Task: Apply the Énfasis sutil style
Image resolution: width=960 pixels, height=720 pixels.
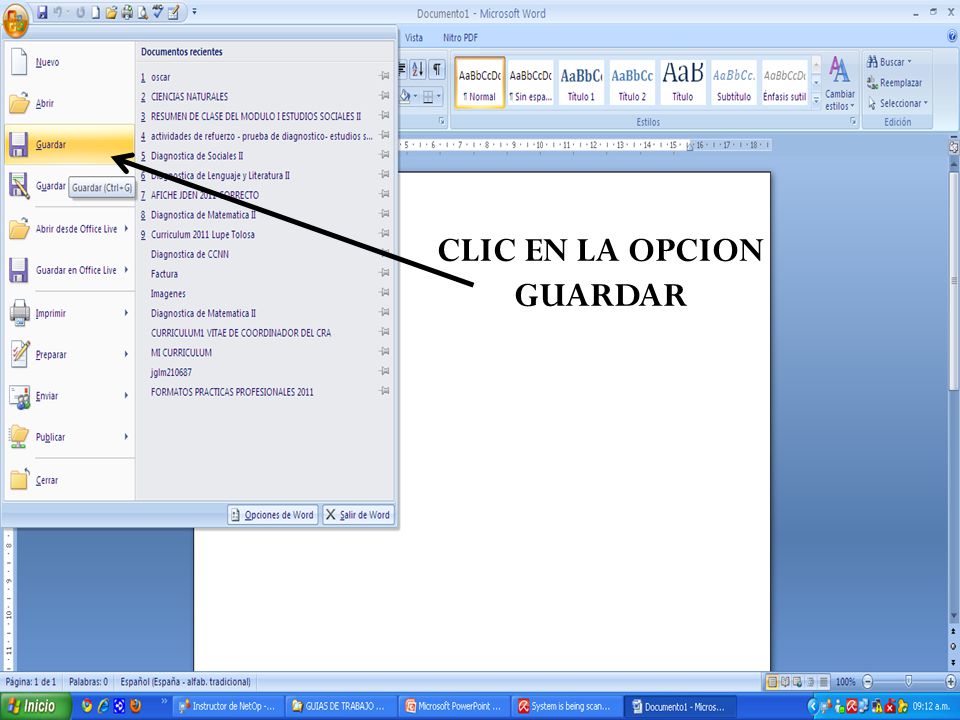Action: point(784,83)
